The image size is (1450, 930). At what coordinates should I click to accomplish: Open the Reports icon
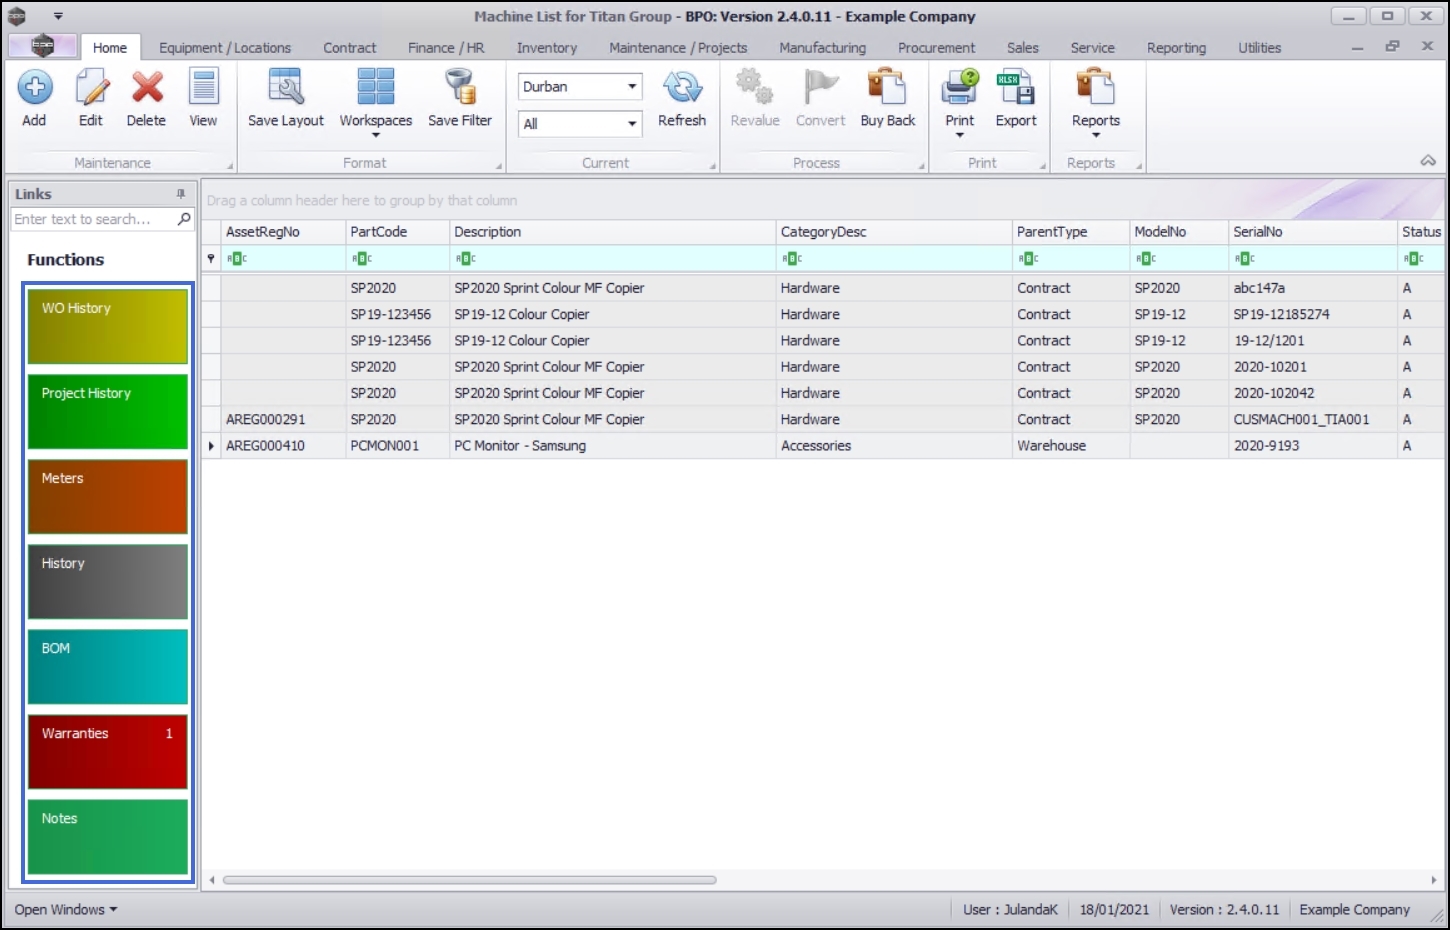tap(1096, 87)
